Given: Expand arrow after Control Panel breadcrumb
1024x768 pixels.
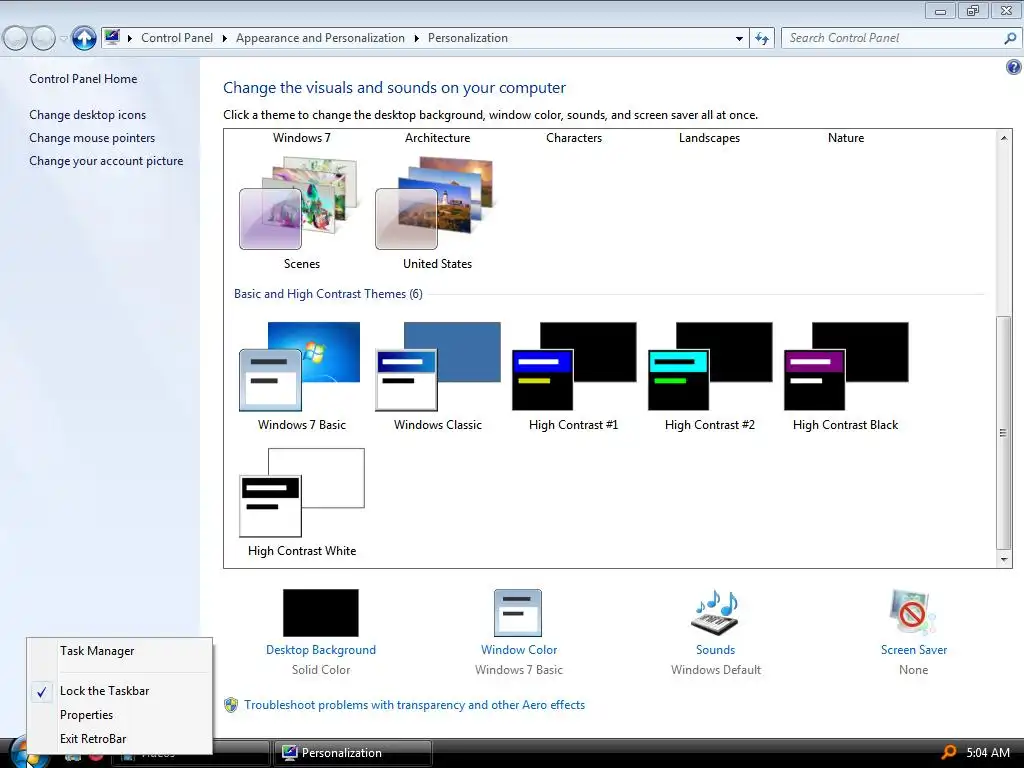Looking at the screenshot, I should [225, 38].
